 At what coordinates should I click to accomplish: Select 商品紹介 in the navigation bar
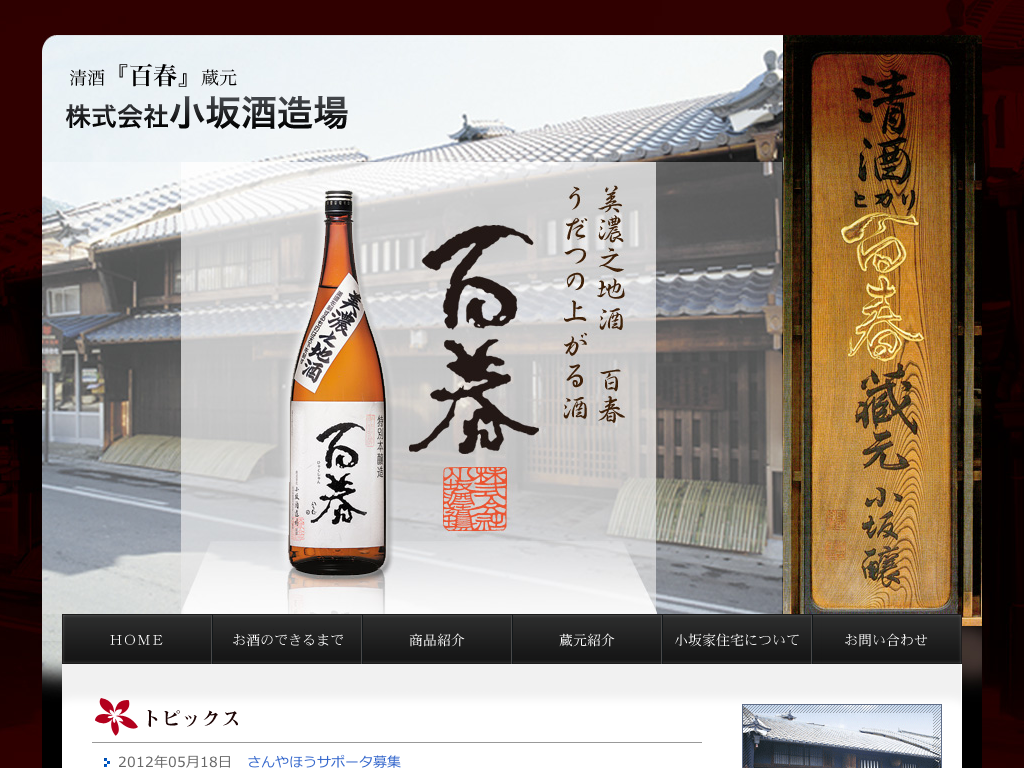[437, 640]
